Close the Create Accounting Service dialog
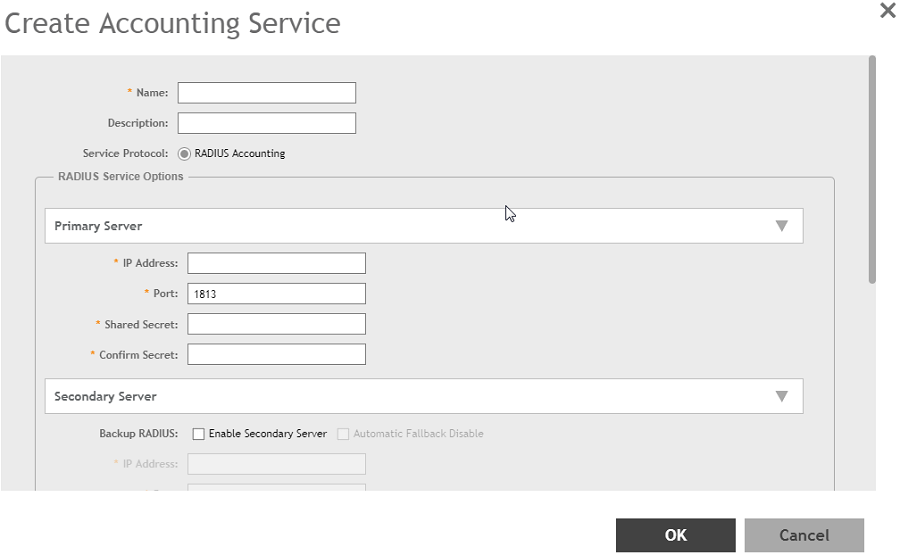The width and height of the screenshot is (900, 555). [x=887, y=11]
